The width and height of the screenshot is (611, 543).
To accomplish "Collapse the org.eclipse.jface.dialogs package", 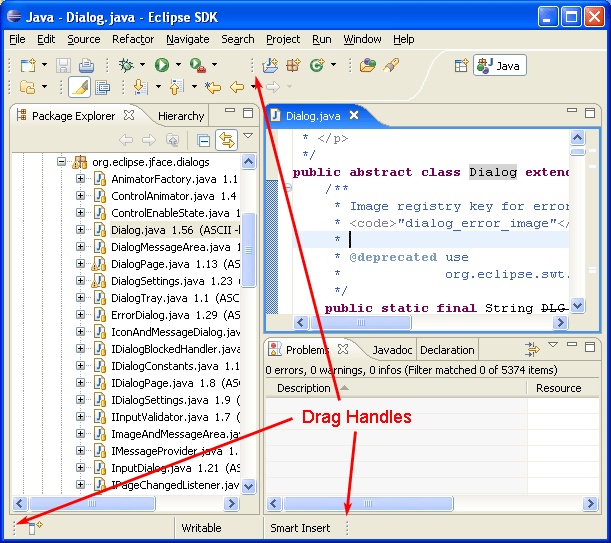I will (x=61, y=161).
